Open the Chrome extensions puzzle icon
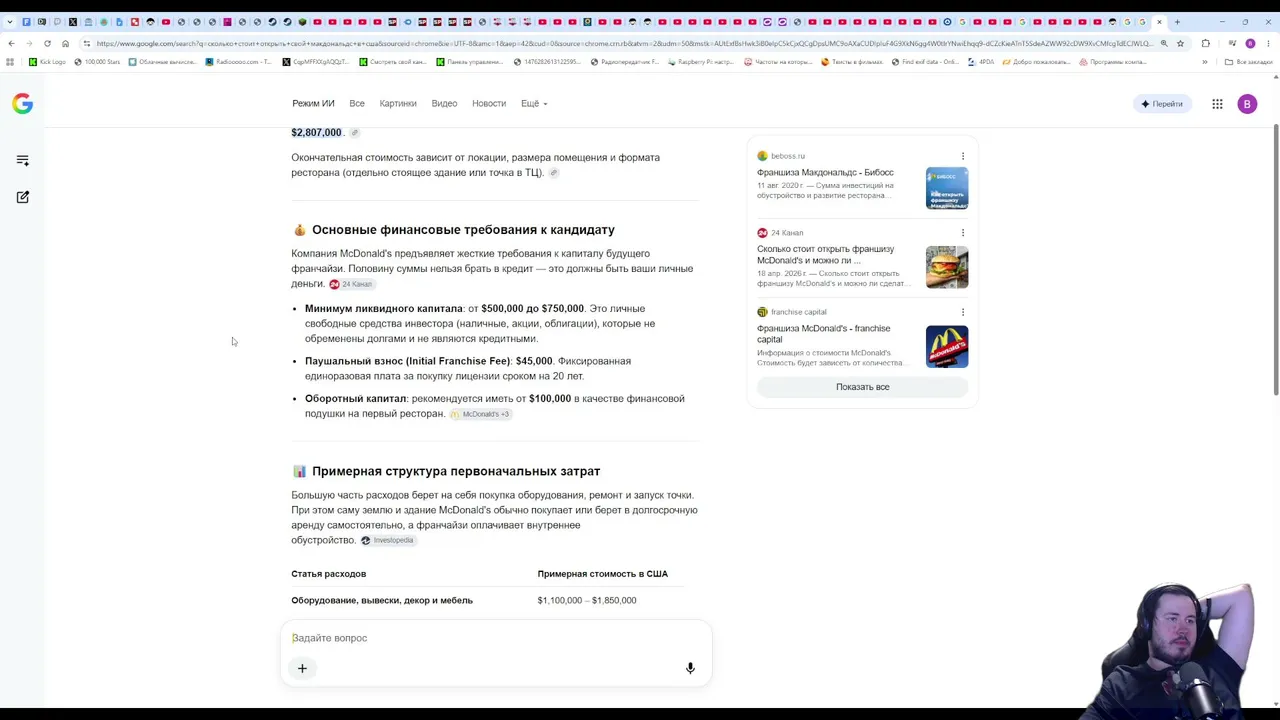This screenshot has width=1280, height=720. [x=1205, y=43]
